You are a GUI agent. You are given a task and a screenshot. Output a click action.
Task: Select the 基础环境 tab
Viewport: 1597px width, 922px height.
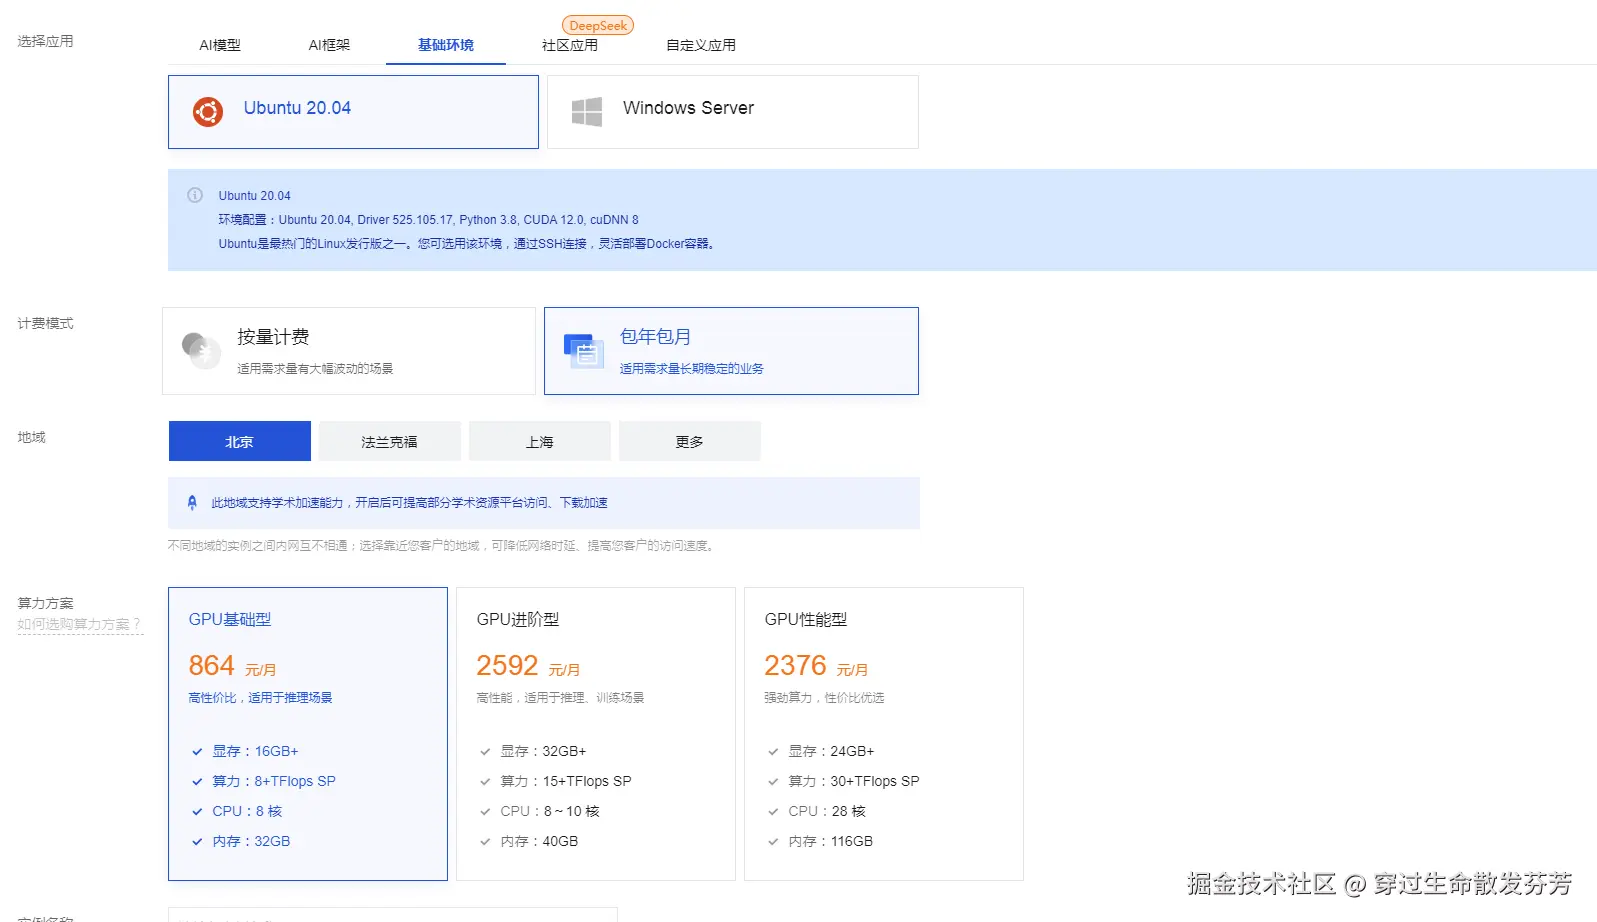[x=446, y=45]
